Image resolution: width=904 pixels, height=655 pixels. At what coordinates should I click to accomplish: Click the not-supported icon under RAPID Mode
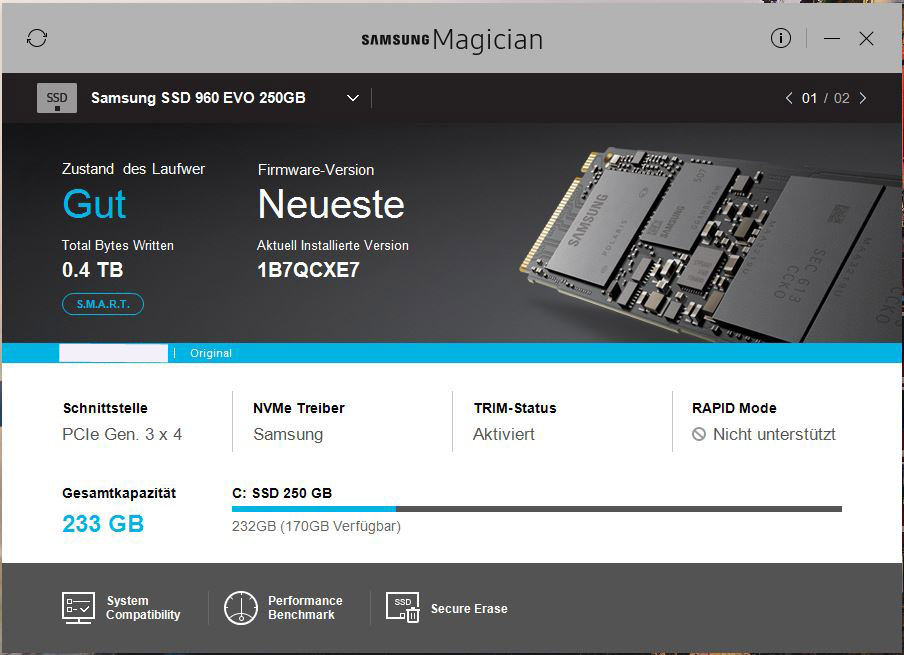(699, 434)
